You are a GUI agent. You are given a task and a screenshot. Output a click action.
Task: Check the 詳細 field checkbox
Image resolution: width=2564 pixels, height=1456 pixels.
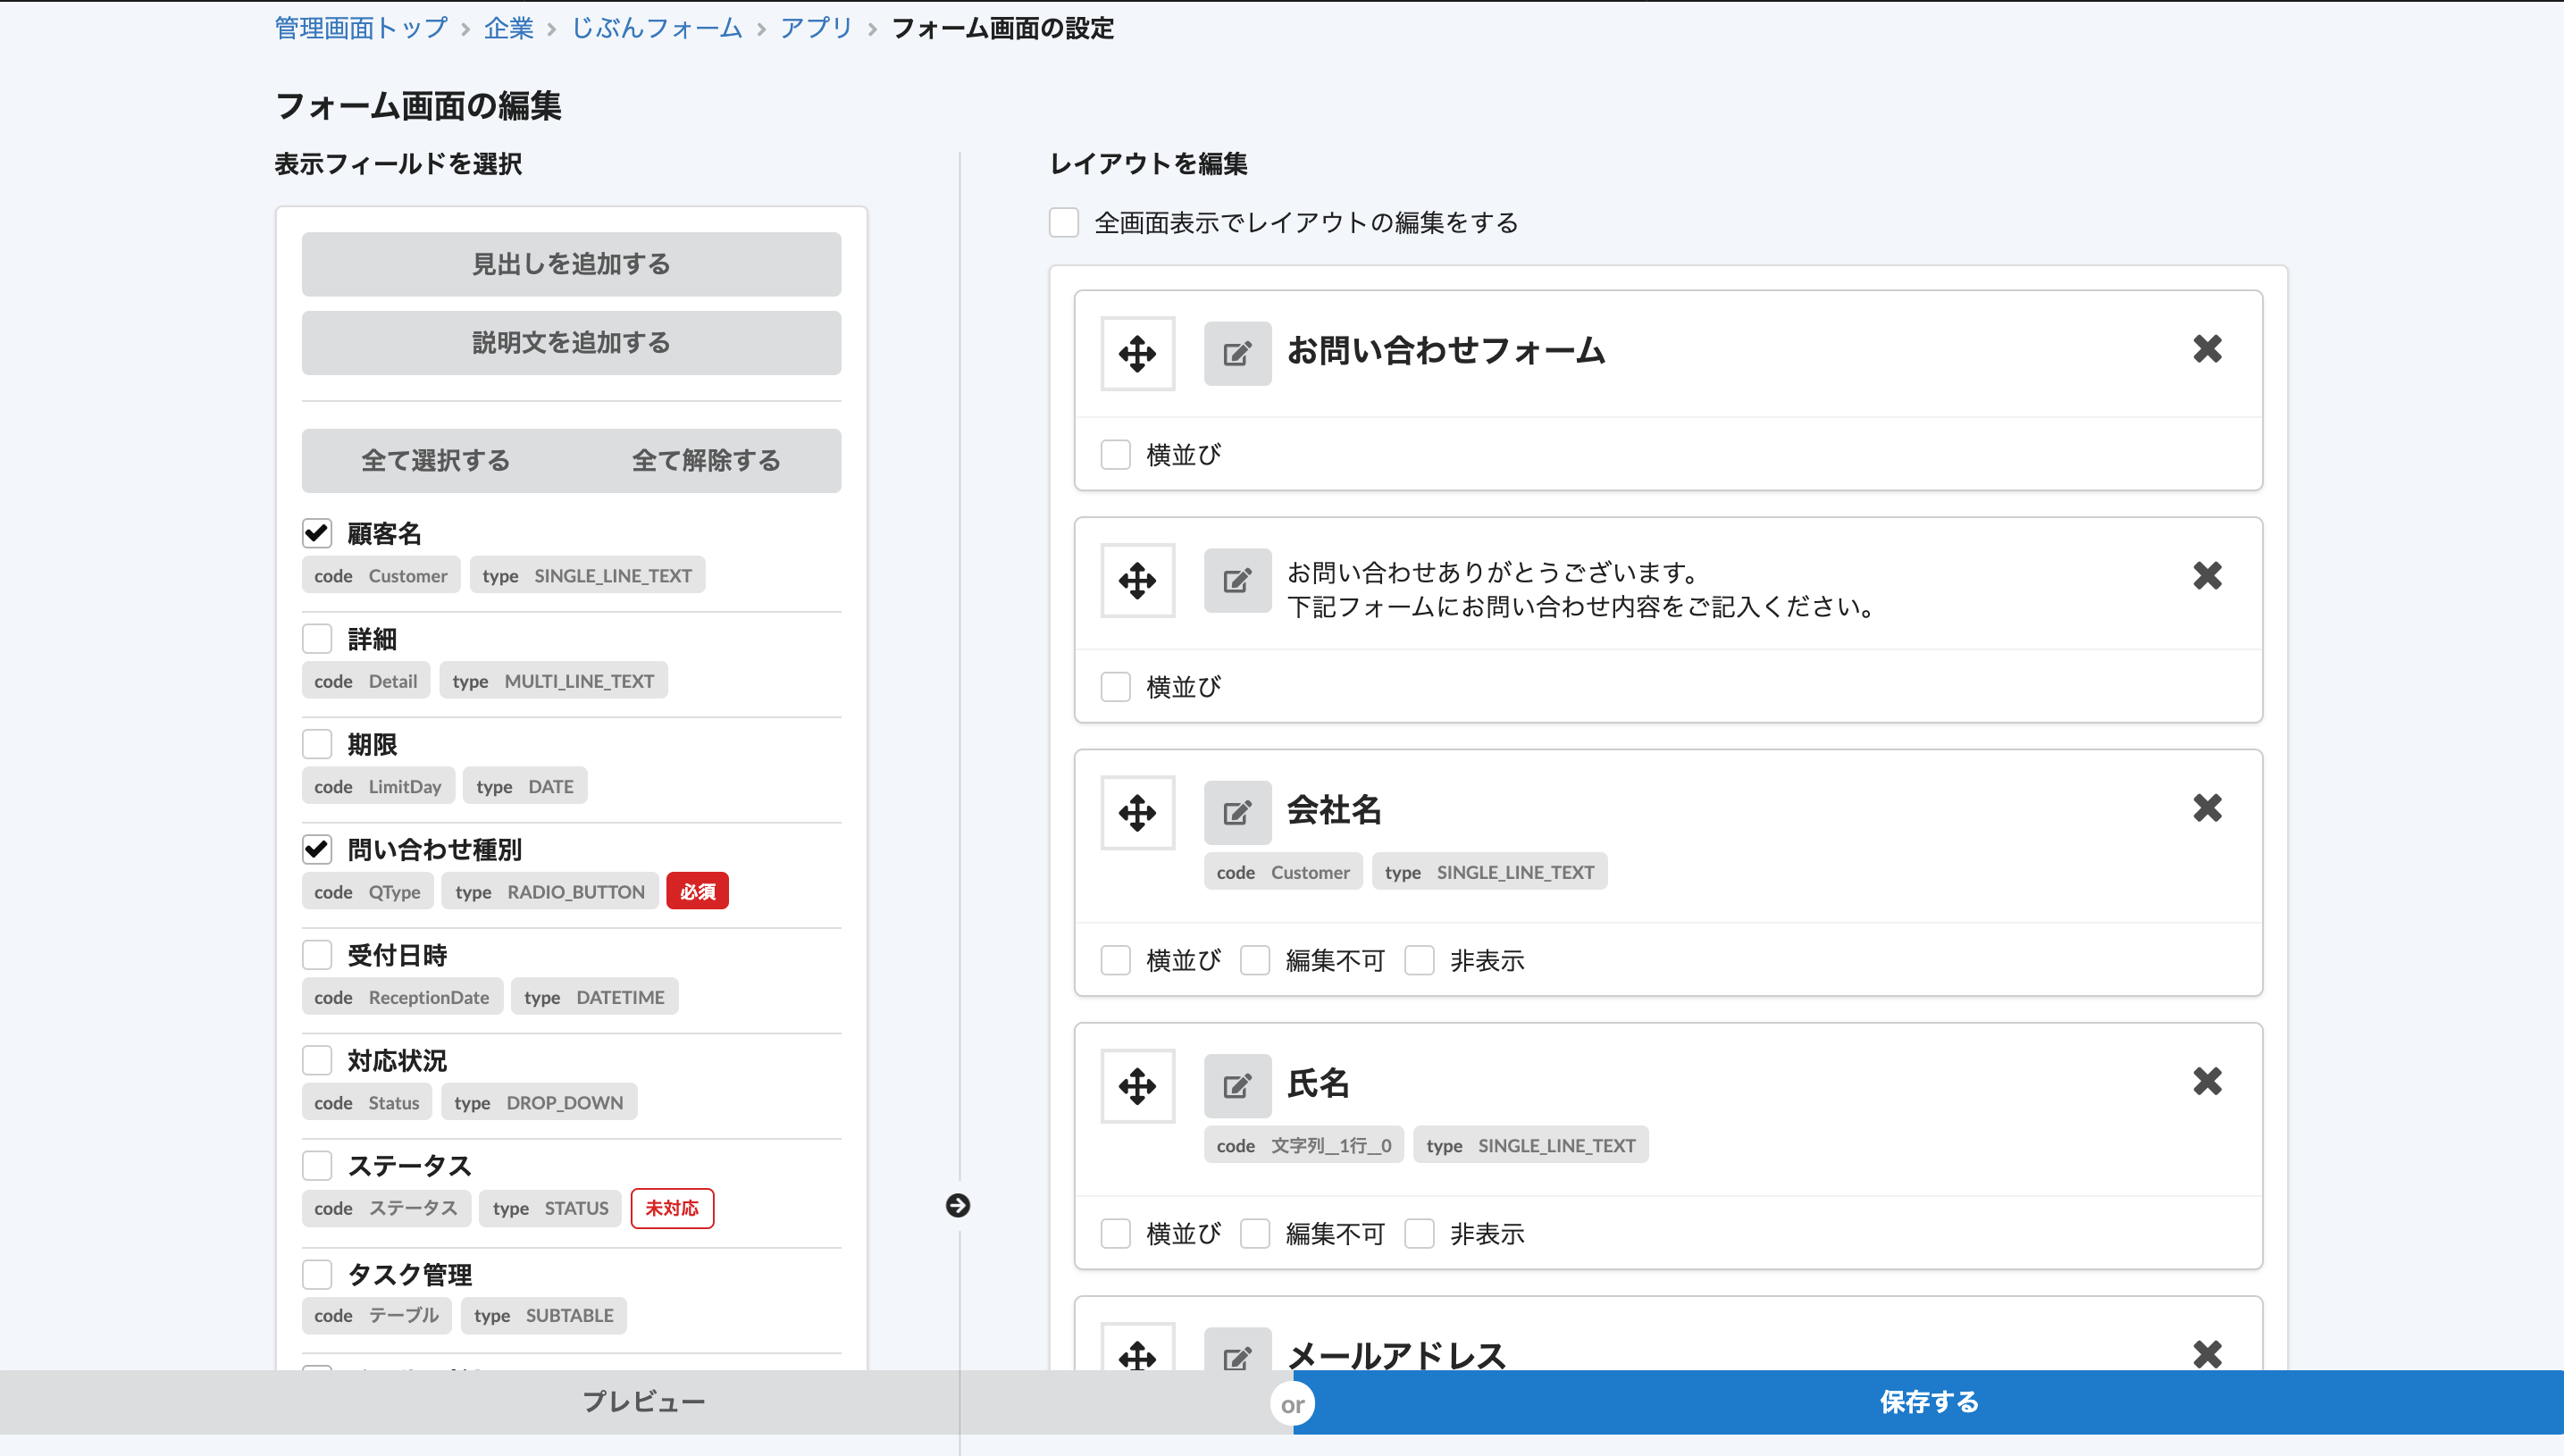[x=317, y=639]
